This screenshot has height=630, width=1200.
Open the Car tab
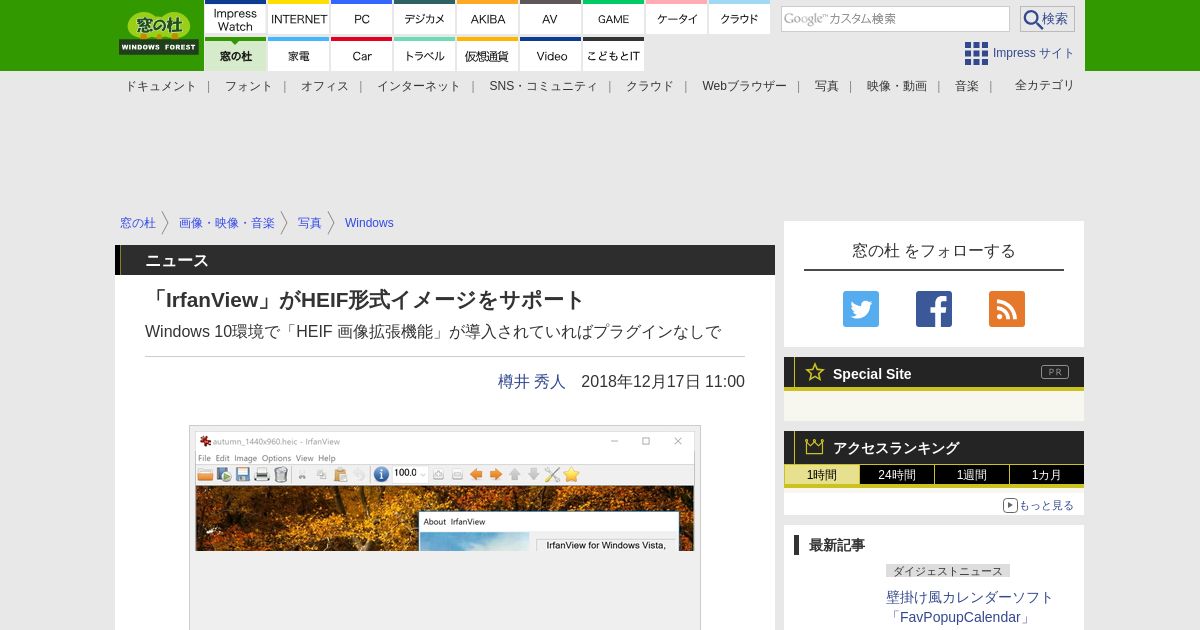click(362, 55)
